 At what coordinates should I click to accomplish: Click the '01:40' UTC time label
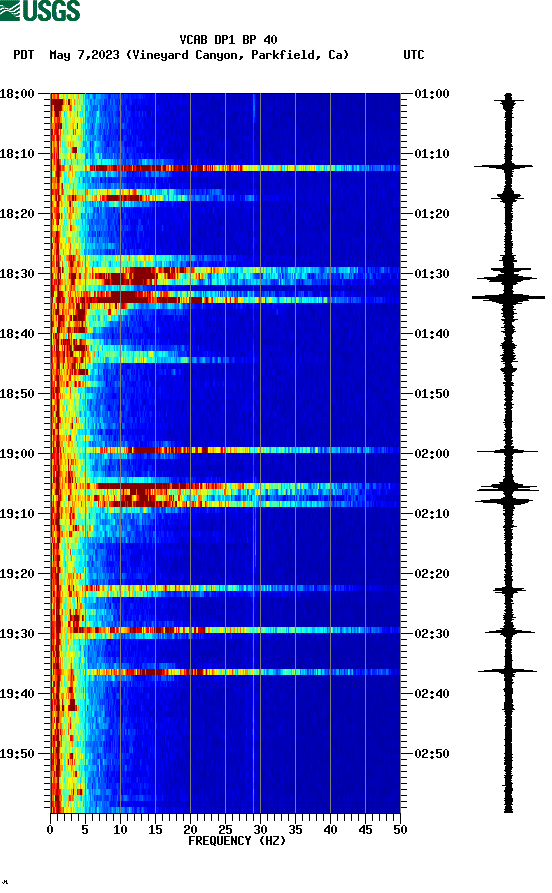[x=432, y=334]
